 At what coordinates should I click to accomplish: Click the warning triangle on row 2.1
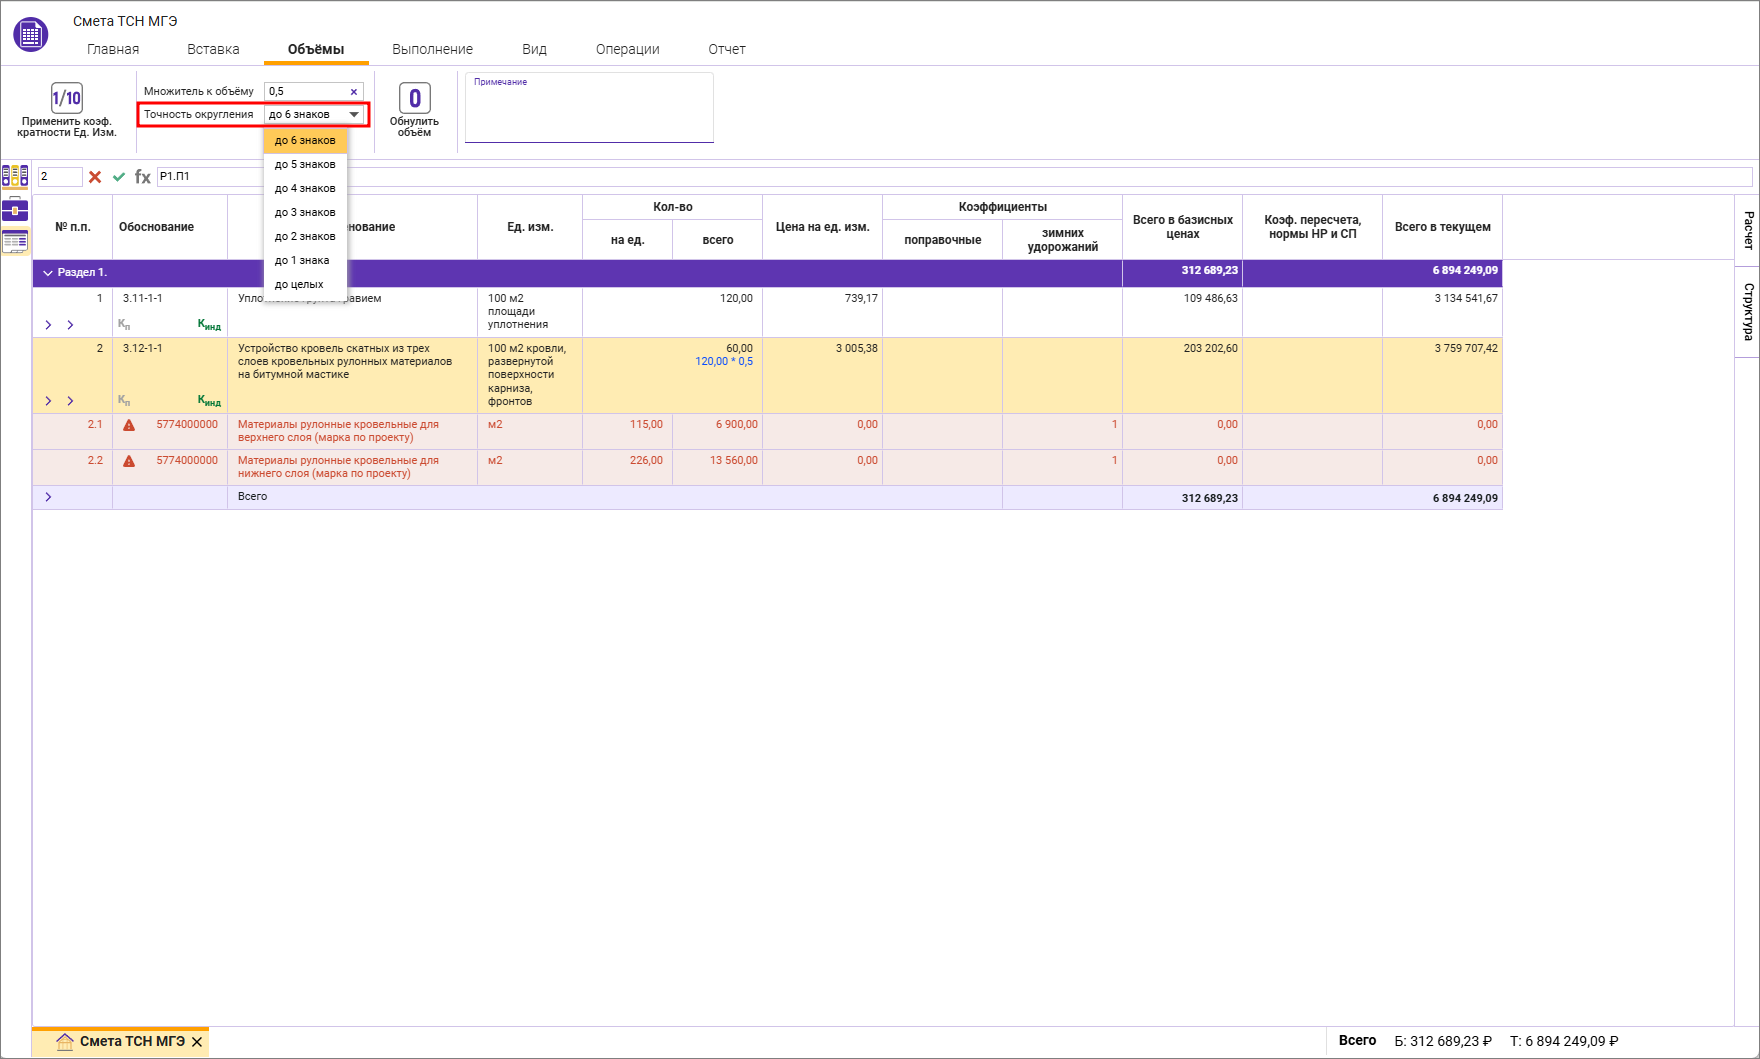[129, 425]
